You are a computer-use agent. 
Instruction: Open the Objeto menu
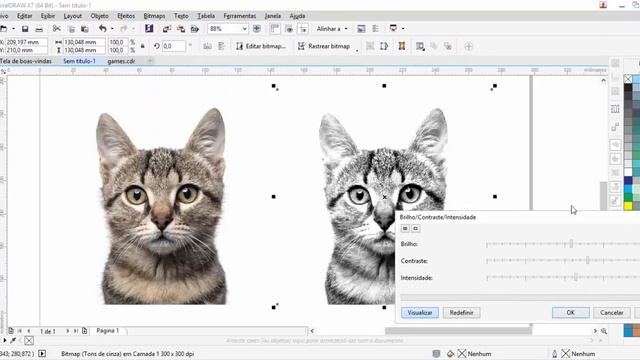(x=100, y=16)
